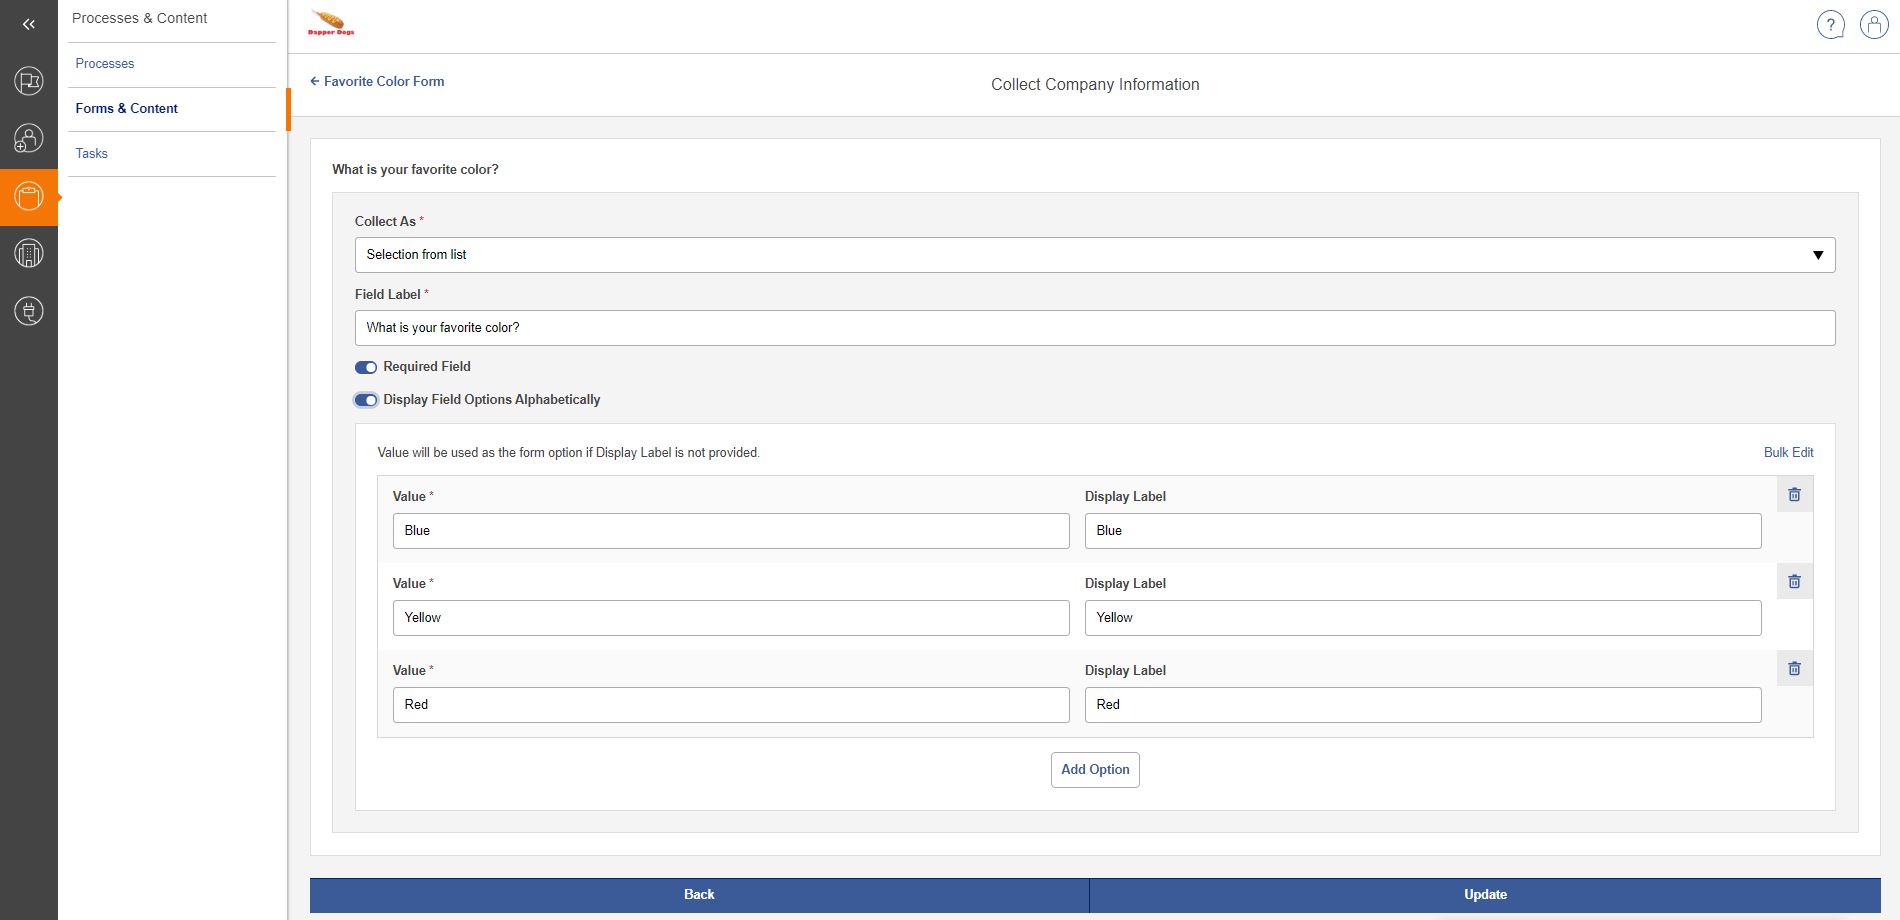
Task: Collapse the sidebar with the double-chevron icon
Action: (29, 24)
